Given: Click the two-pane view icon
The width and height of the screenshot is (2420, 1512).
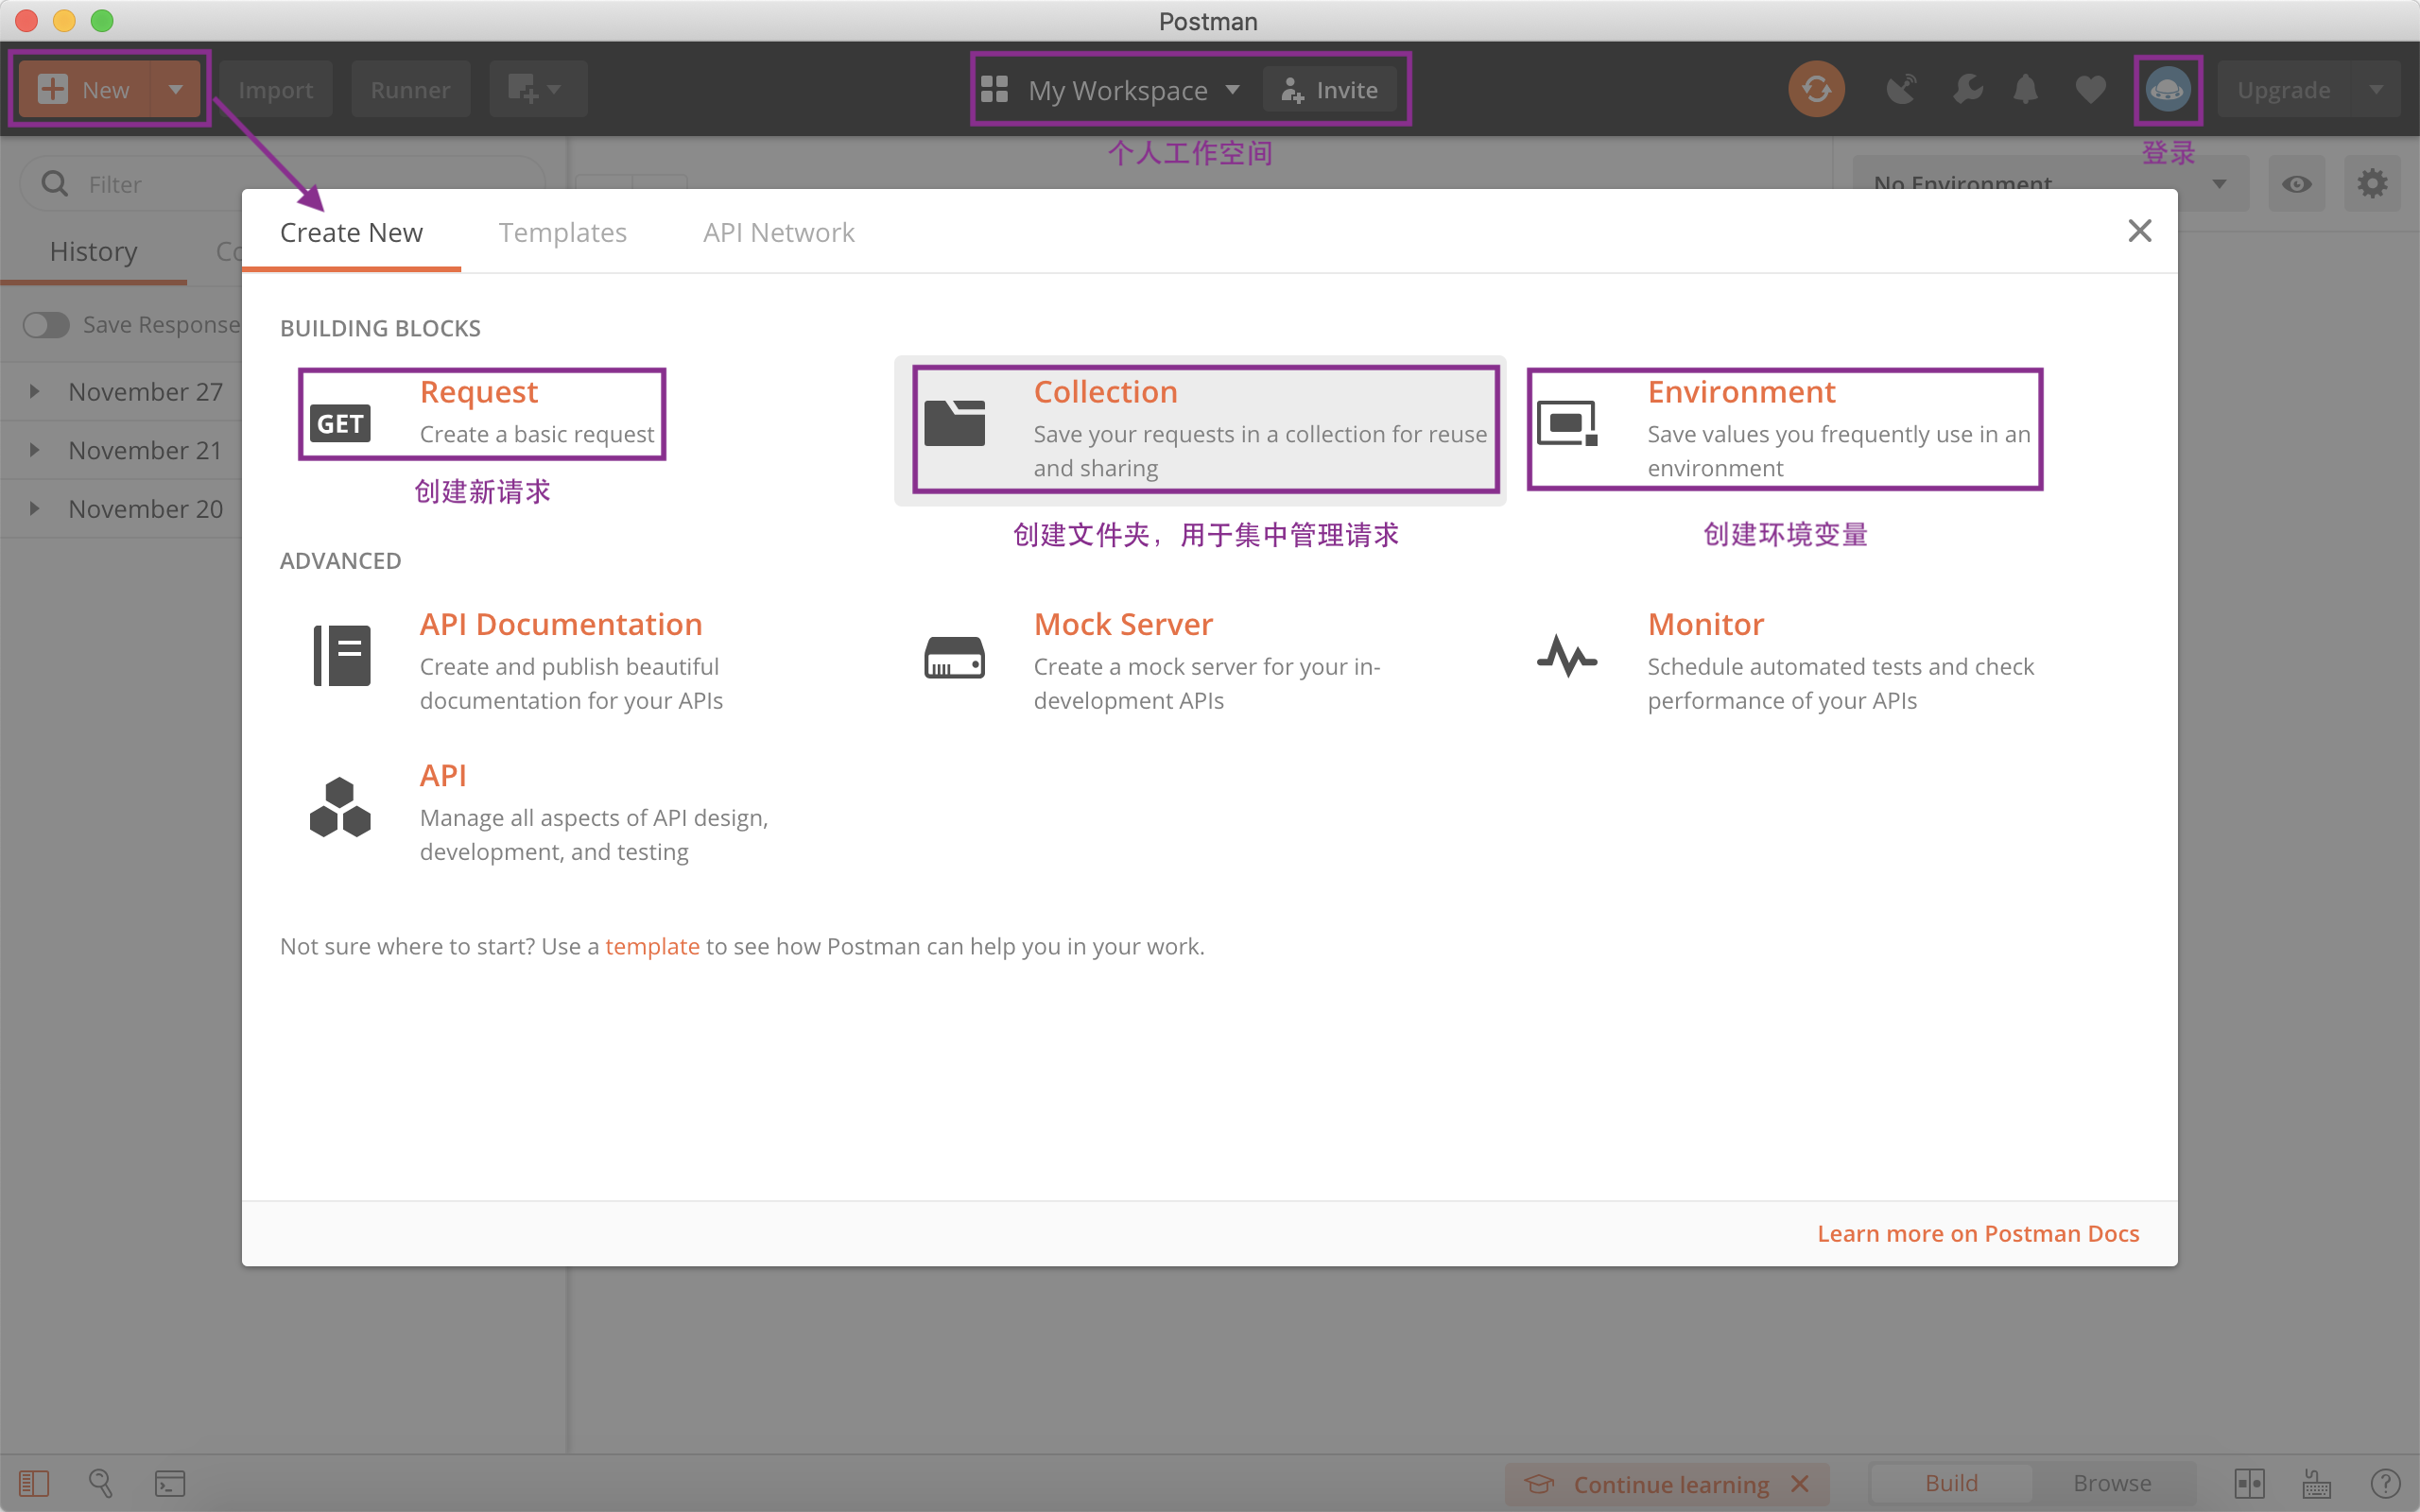Looking at the screenshot, I should click(2250, 1483).
